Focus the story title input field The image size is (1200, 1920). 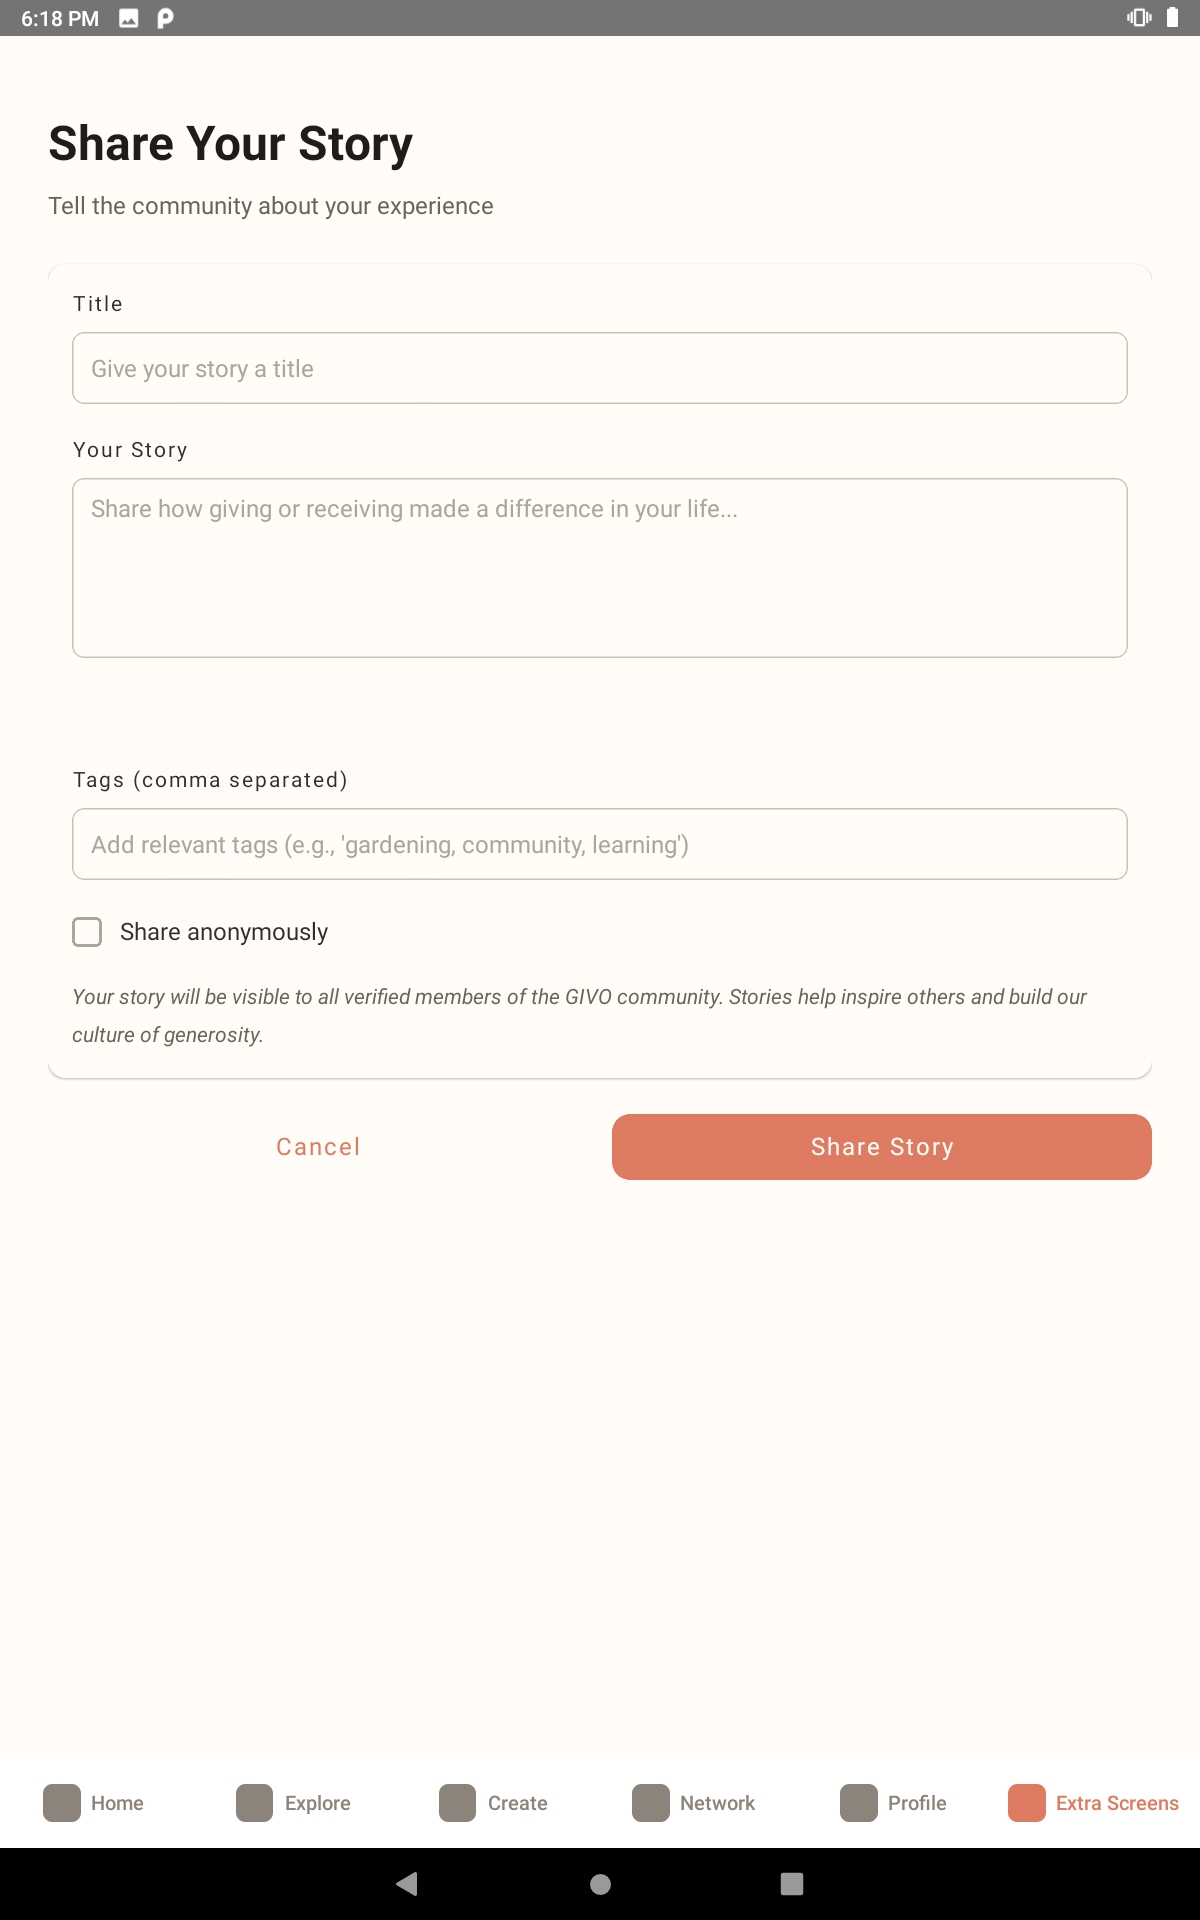click(x=600, y=368)
